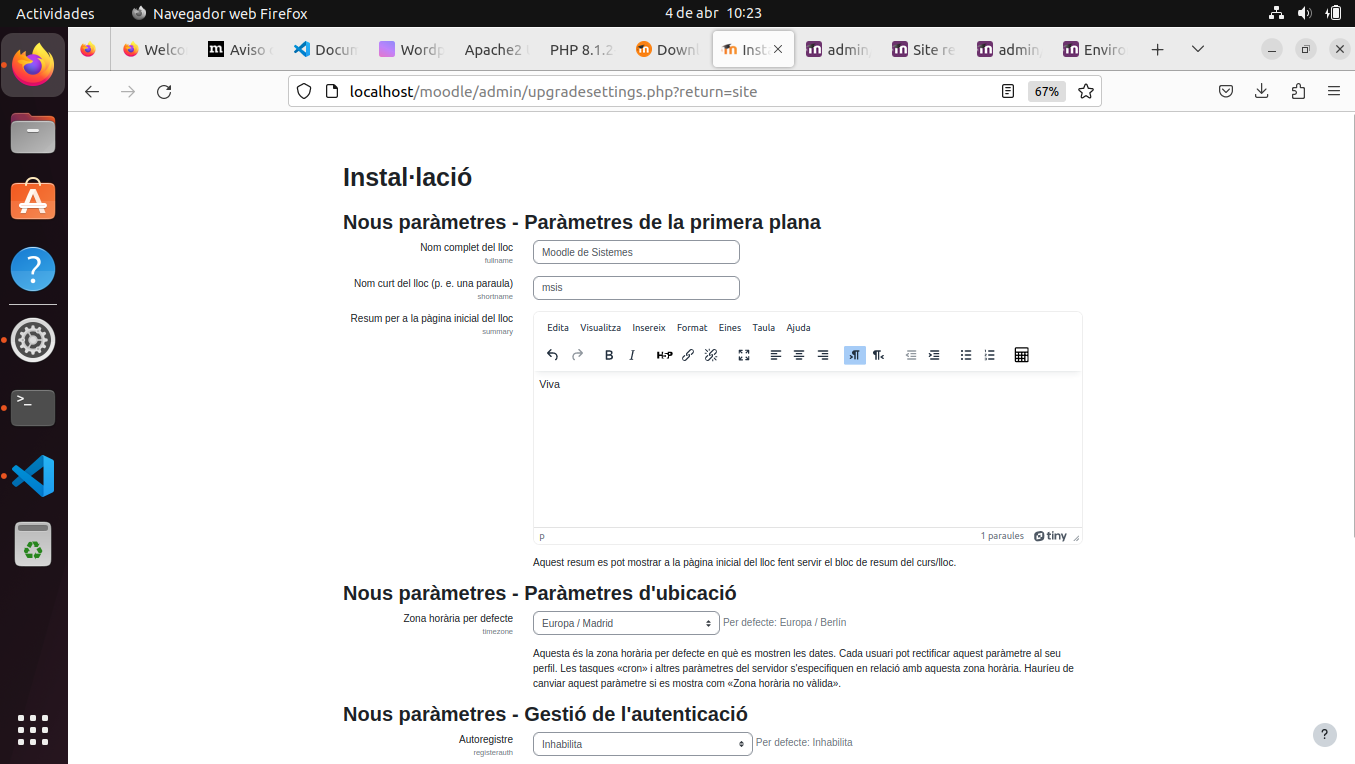This screenshot has width=1355, height=764.
Task: Open Visual Studio Code from the dock
Action: pos(33,476)
